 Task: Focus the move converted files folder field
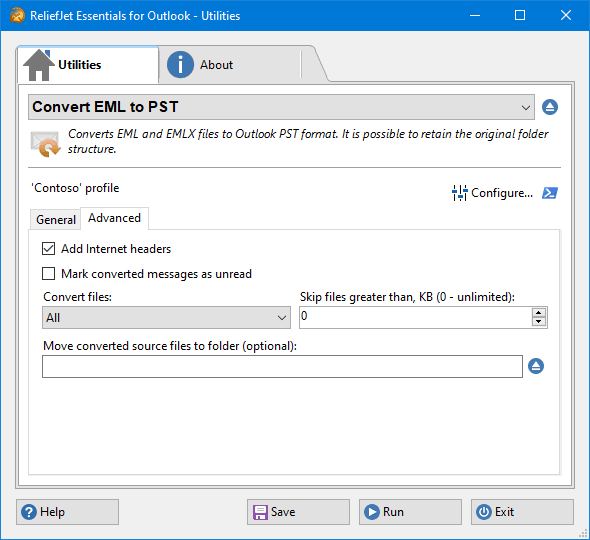coord(282,367)
